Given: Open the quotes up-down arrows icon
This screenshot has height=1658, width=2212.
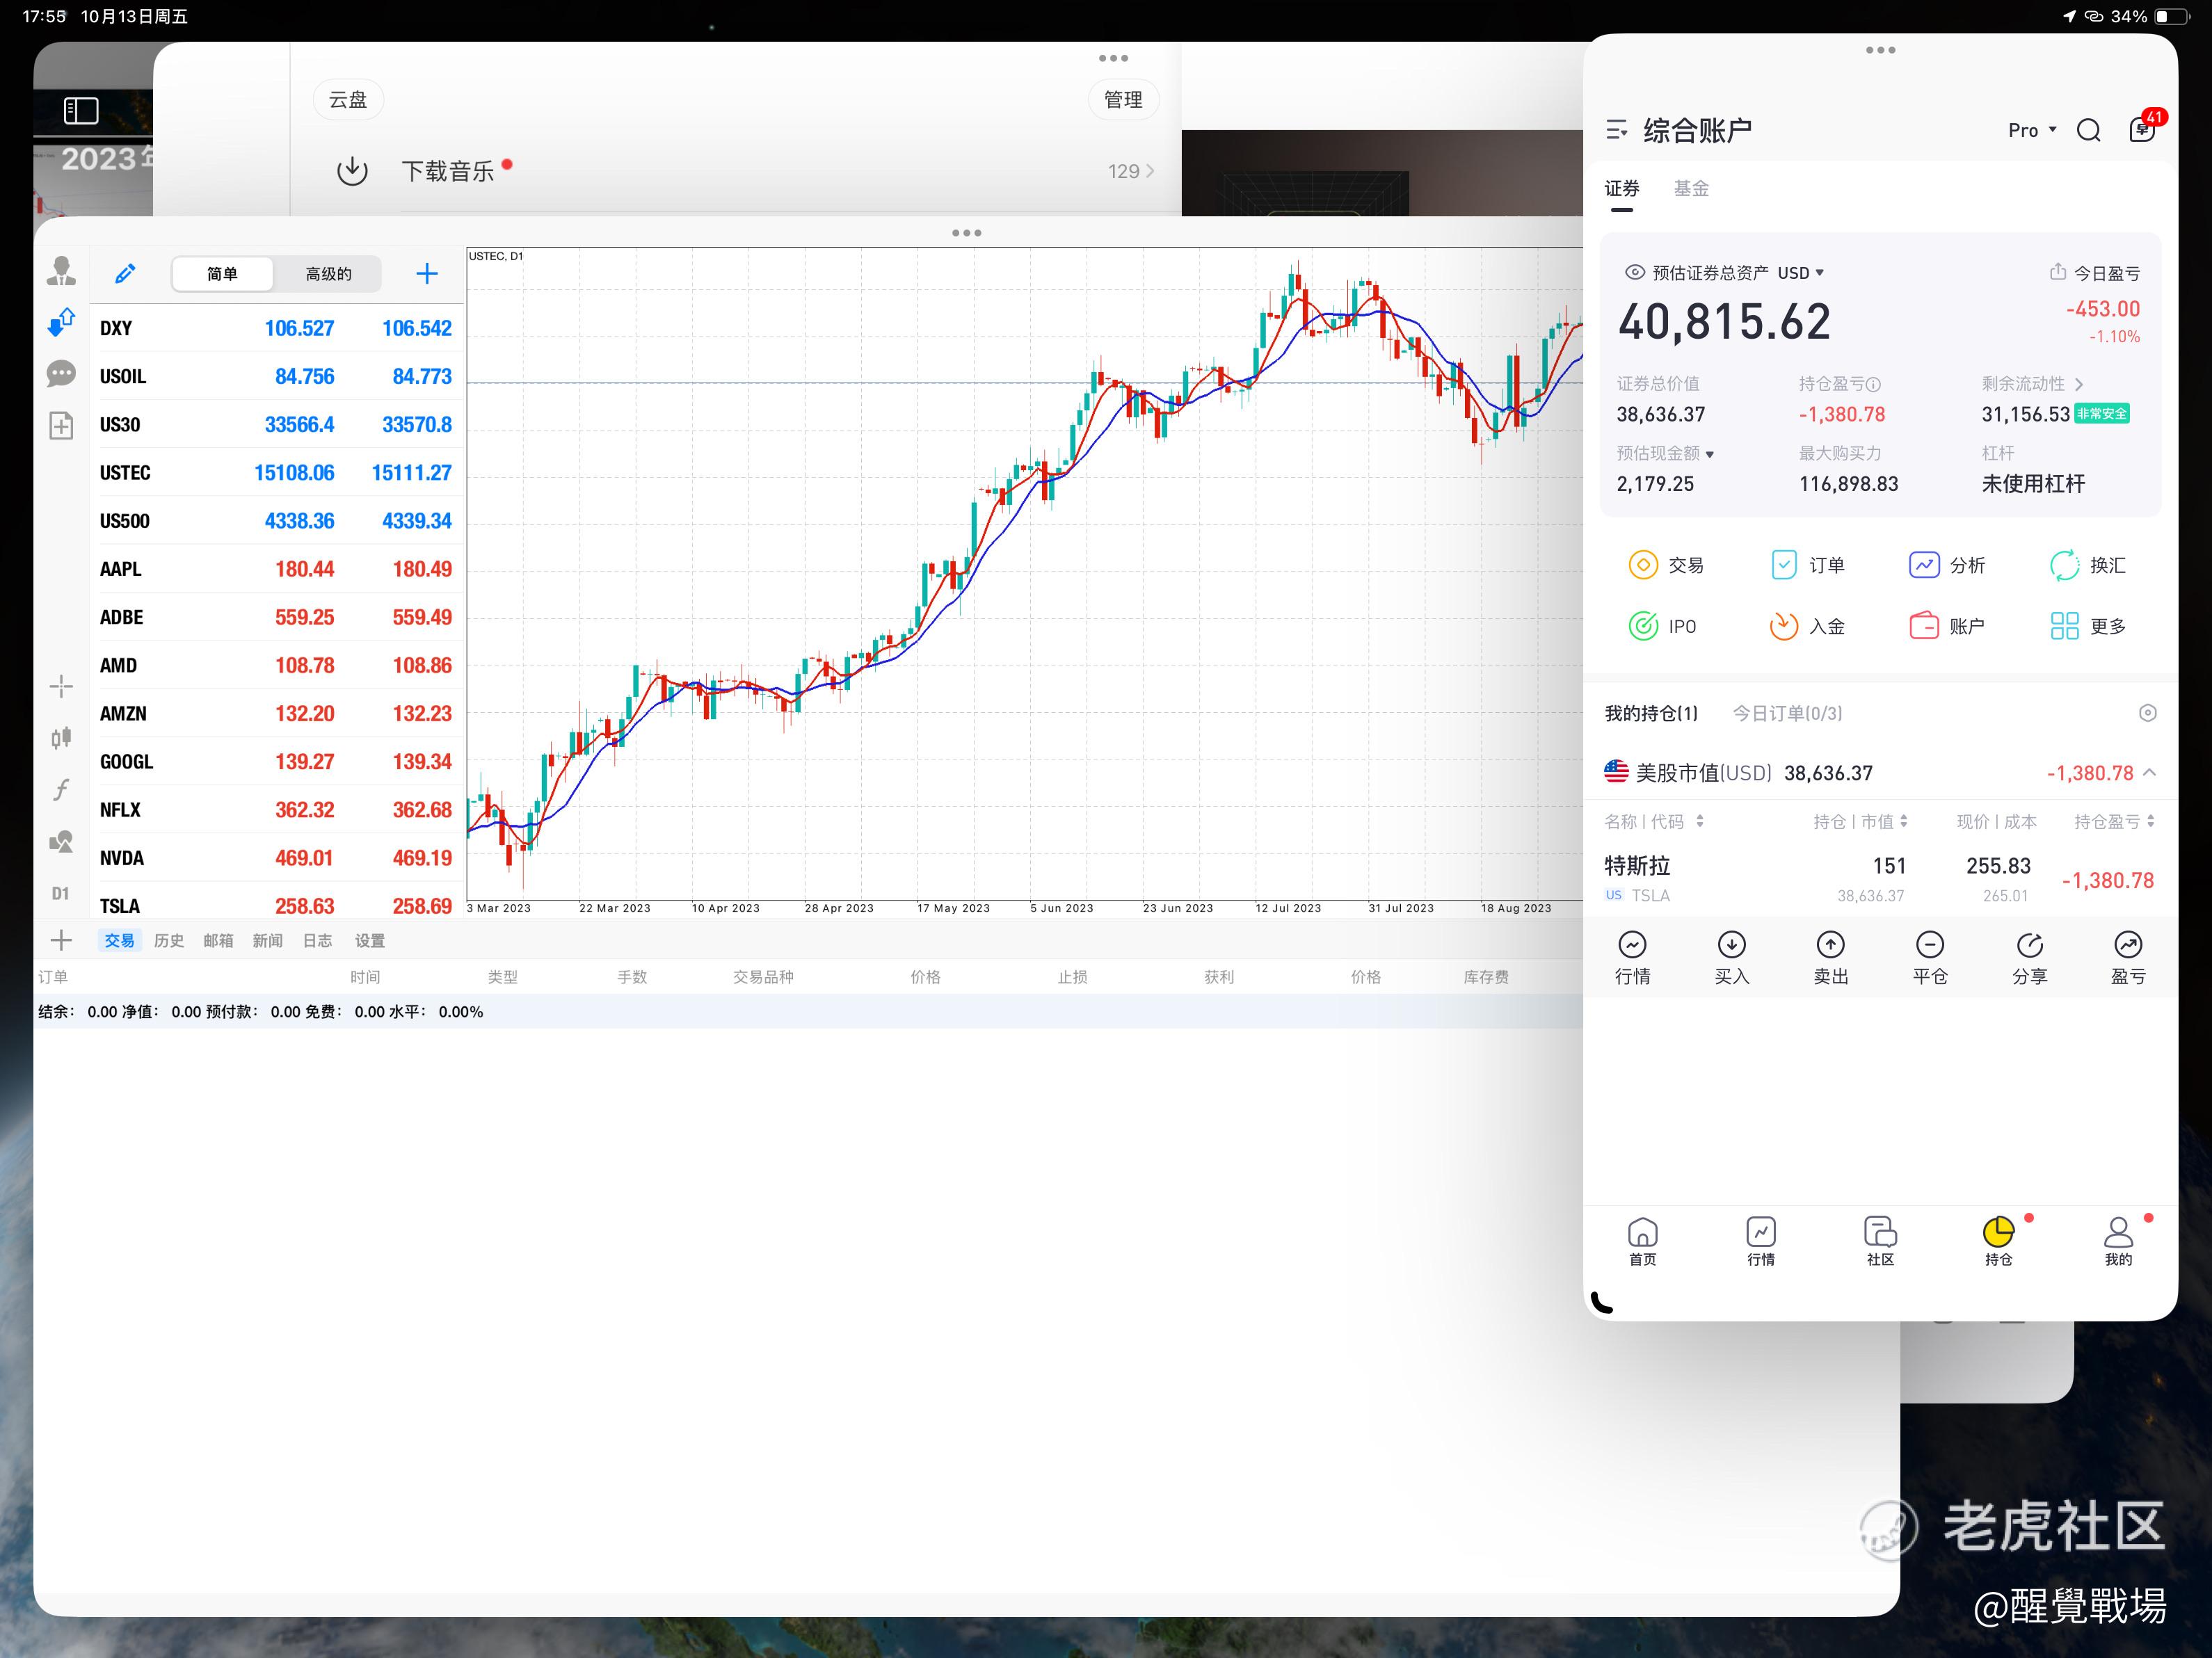Looking at the screenshot, I should click(x=61, y=322).
